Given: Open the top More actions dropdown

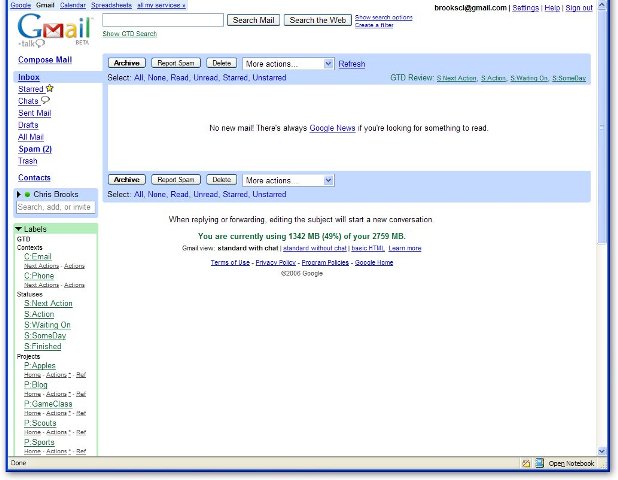Looking at the screenshot, I should coord(288,64).
